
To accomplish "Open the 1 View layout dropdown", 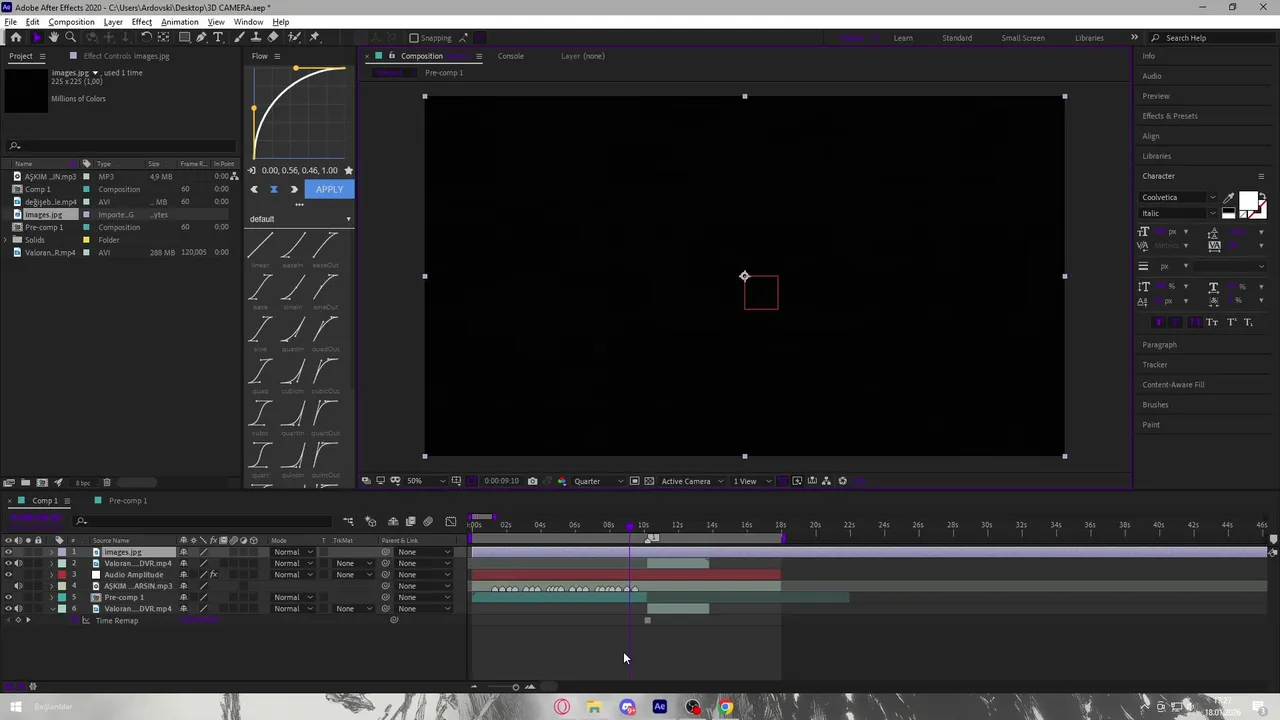I will [752, 481].
